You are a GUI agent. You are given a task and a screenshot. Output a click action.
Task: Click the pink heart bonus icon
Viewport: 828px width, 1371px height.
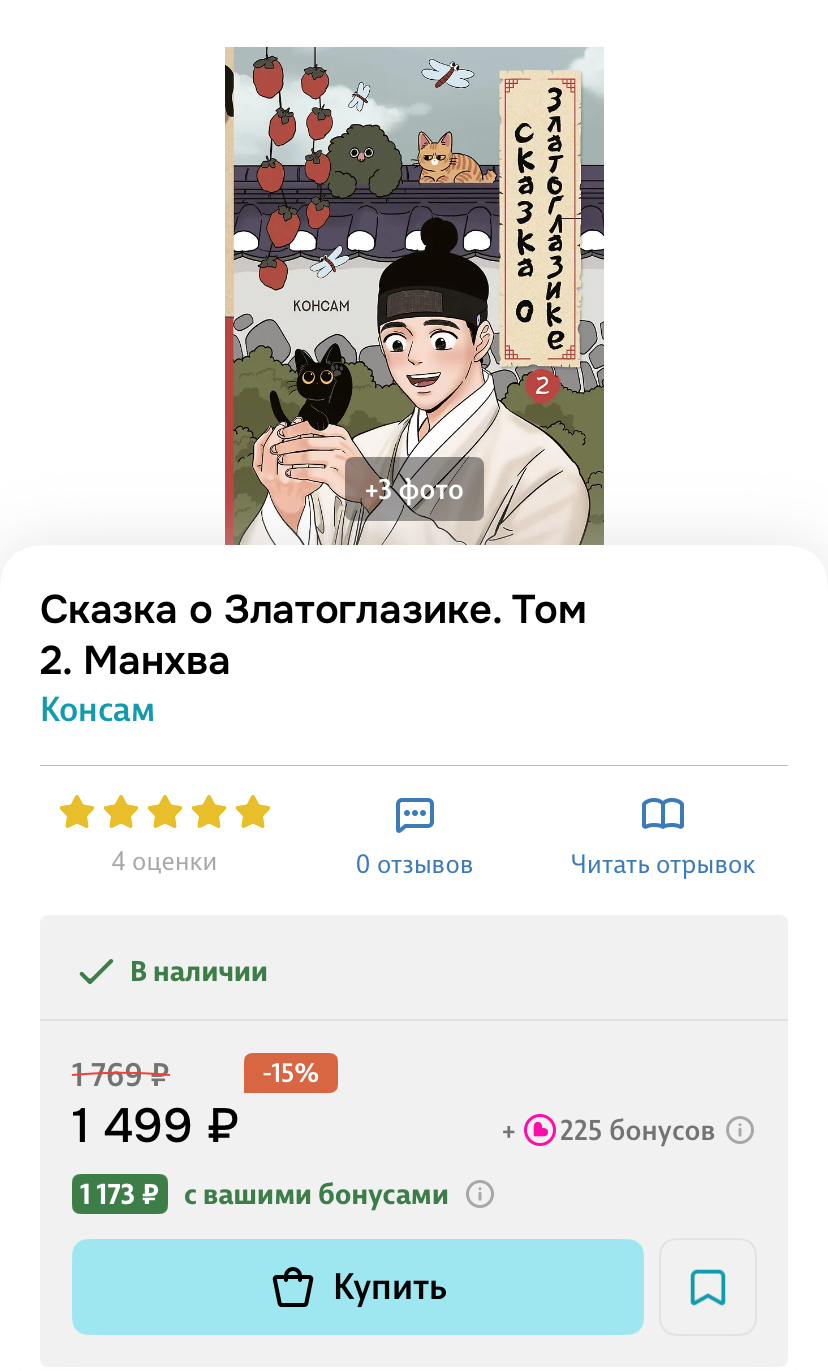(540, 1131)
